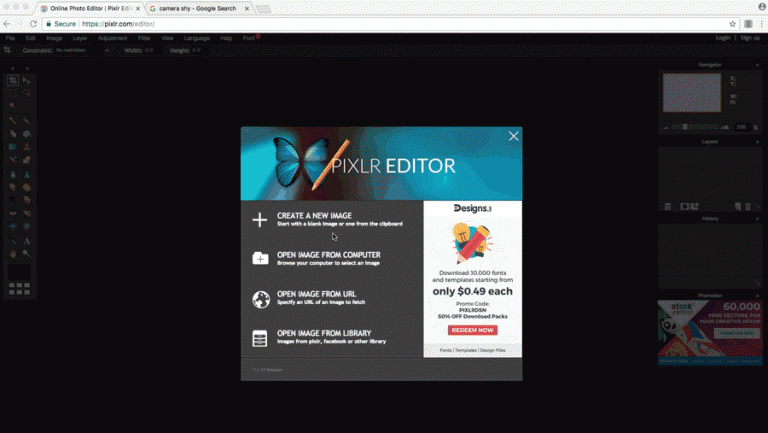Click the Login link
The height and width of the screenshot is (433, 768).
(723, 38)
